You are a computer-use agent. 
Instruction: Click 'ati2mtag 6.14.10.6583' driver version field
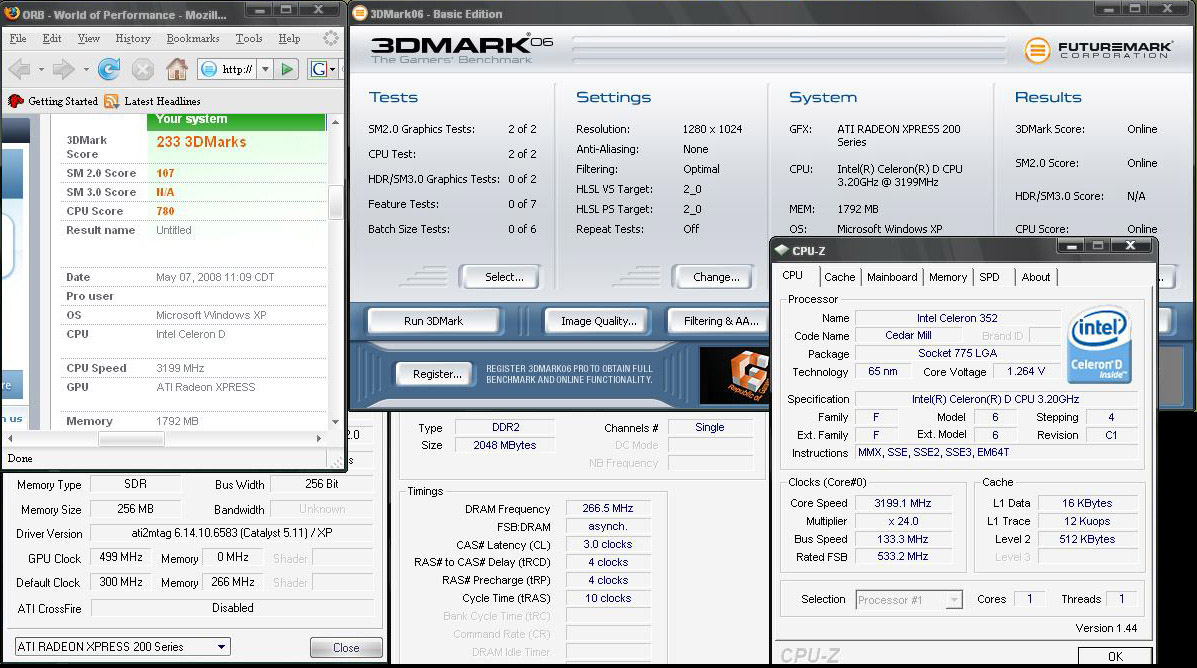232,533
